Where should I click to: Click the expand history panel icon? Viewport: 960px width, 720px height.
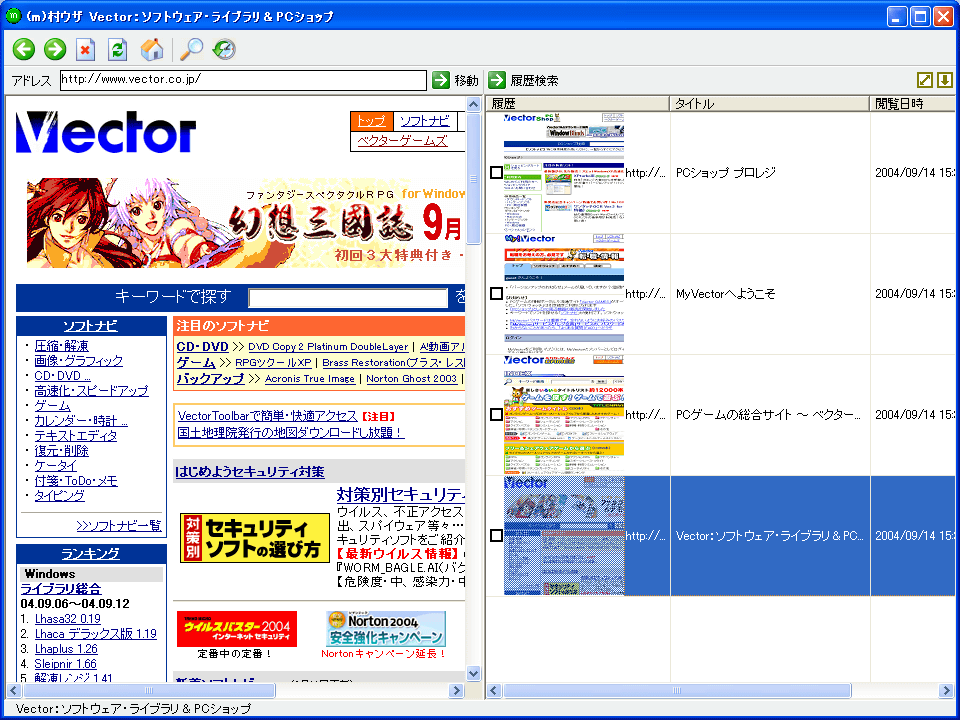[x=924, y=80]
